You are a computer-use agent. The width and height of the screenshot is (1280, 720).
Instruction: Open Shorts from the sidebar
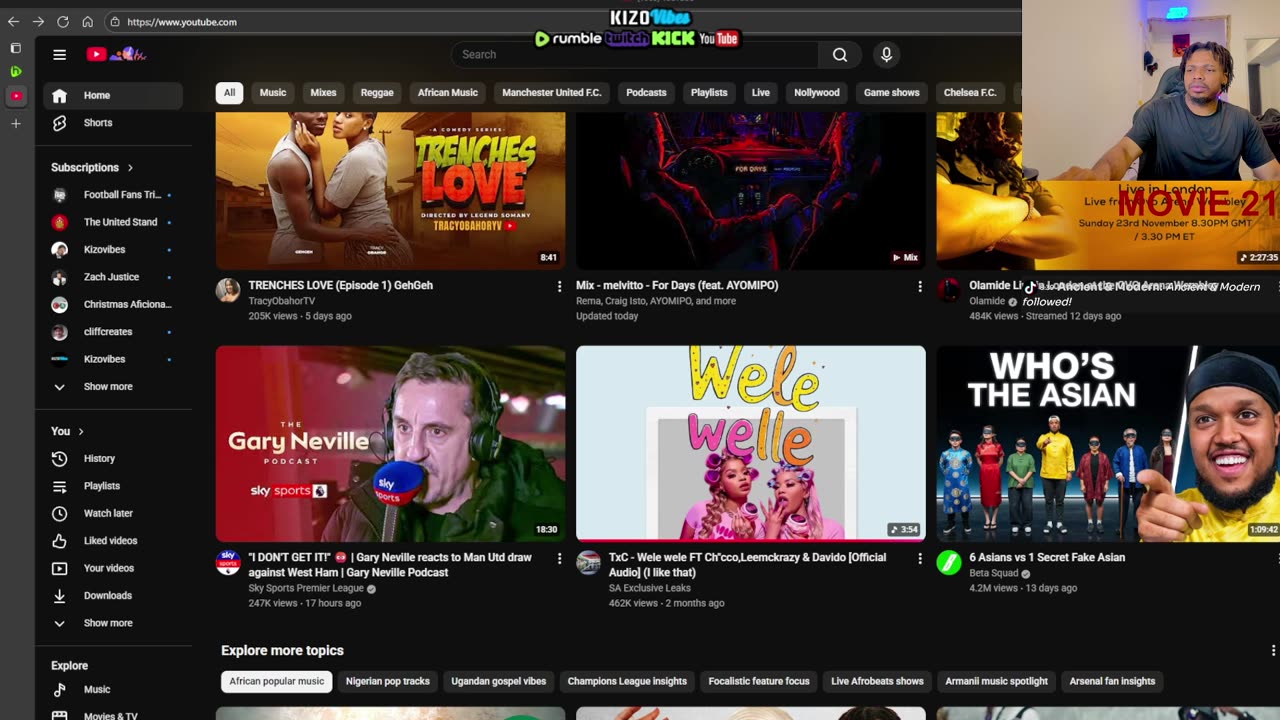112,123
